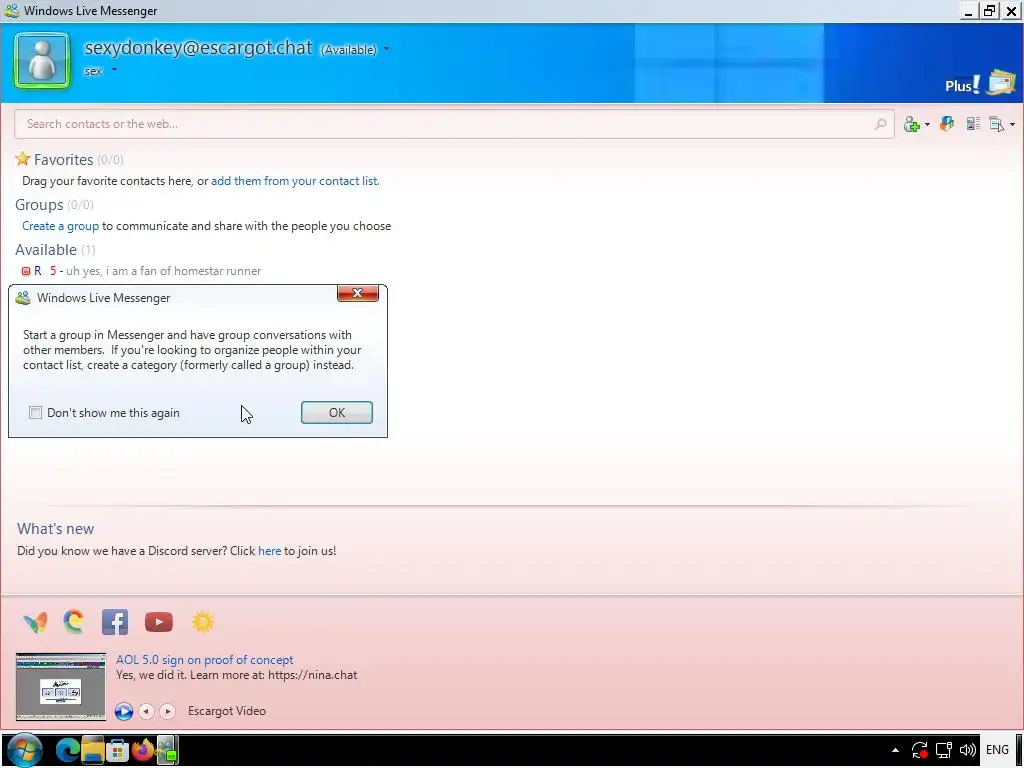Viewport: 1024px width, 768px height.
Task: Show hidden tray icons arrow
Action: click(895, 750)
